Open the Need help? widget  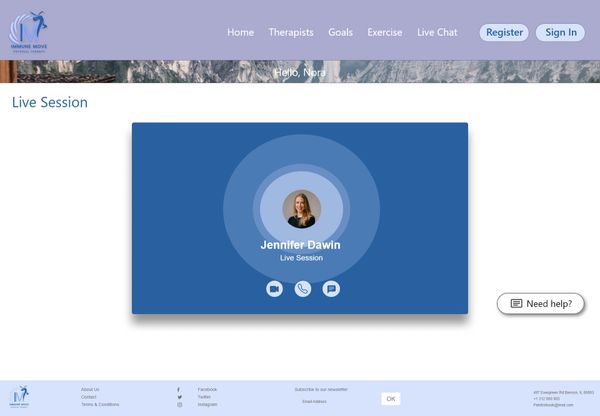click(x=540, y=303)
